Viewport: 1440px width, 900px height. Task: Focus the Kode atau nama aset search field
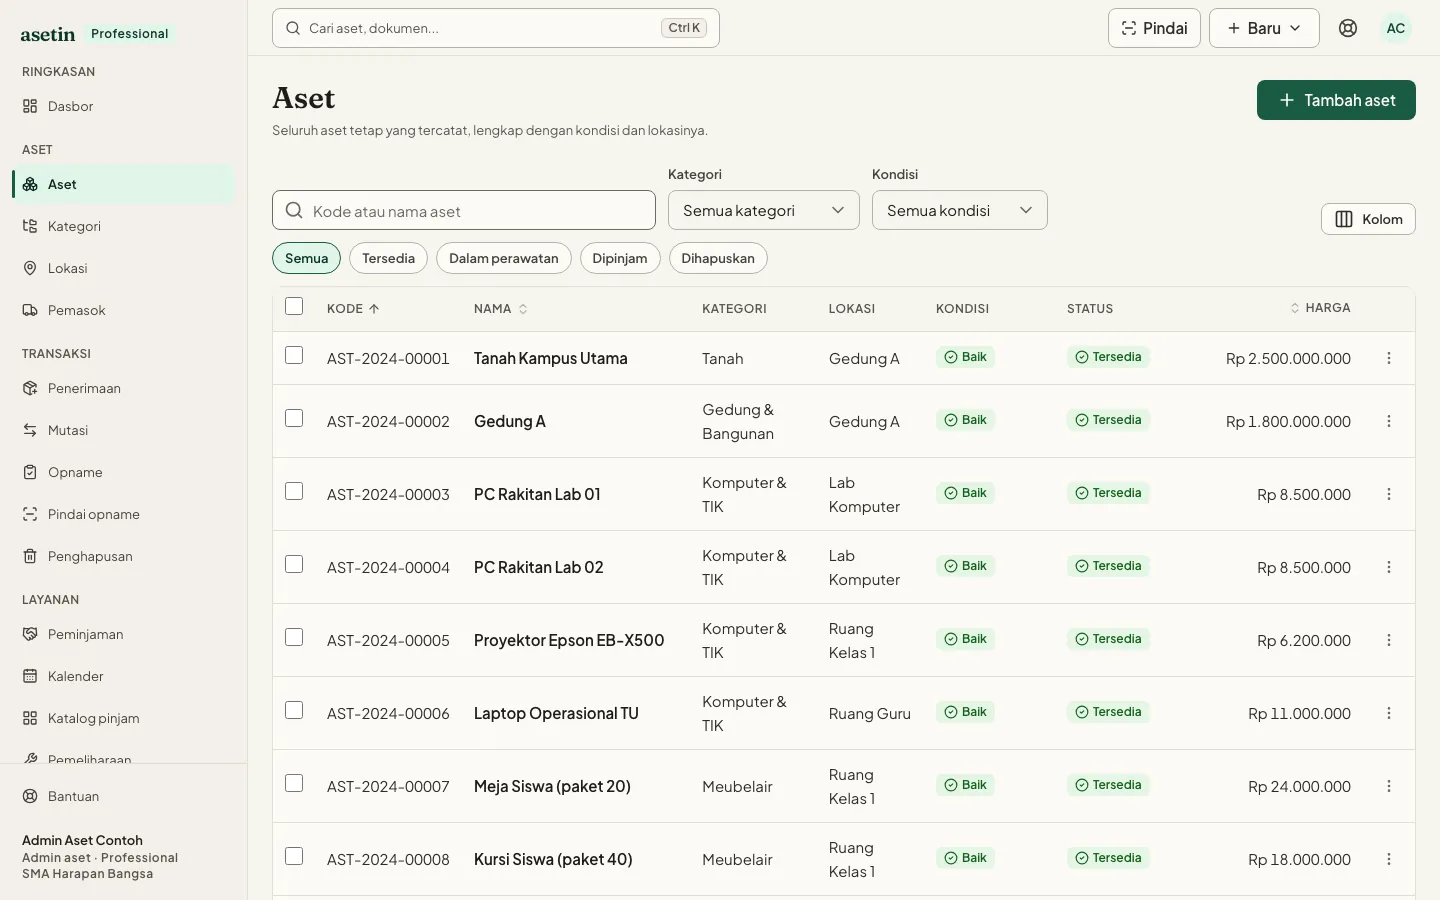pyautogui.click(x=464, y=210)
